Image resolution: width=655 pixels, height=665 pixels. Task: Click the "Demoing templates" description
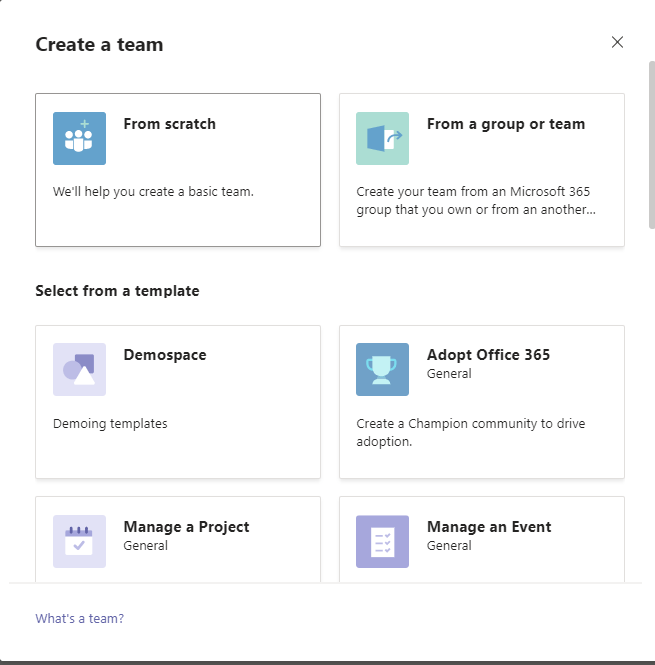tap(110, 423)
